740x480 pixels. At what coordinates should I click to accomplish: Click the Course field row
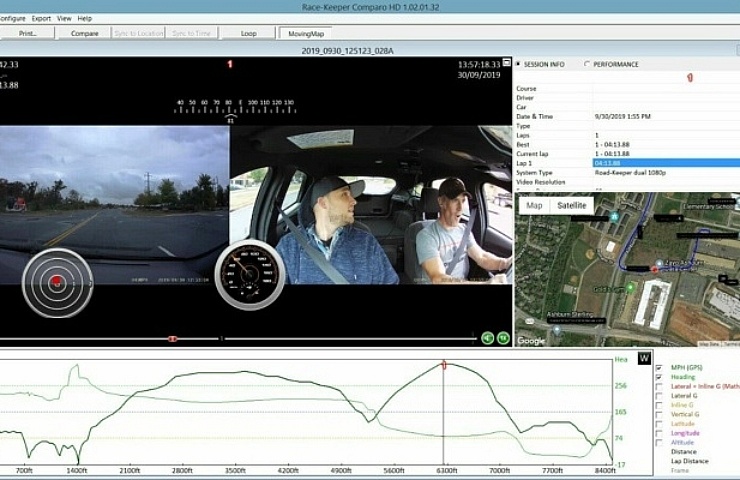[x=627, y=88]
